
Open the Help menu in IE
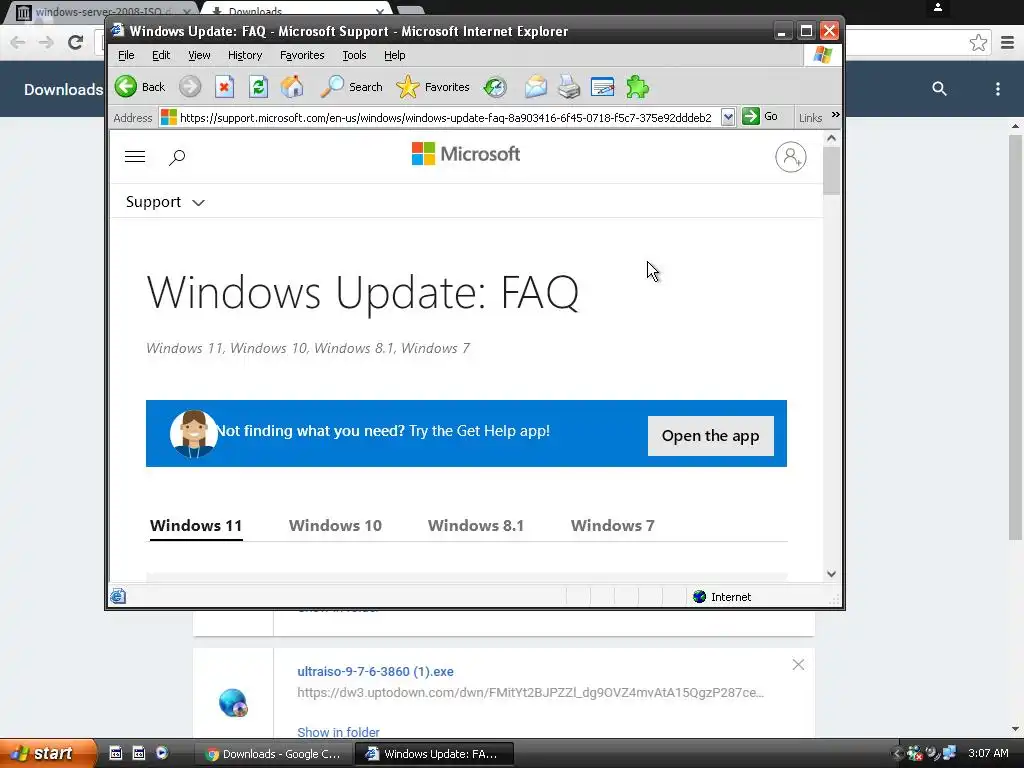(394, 56)
